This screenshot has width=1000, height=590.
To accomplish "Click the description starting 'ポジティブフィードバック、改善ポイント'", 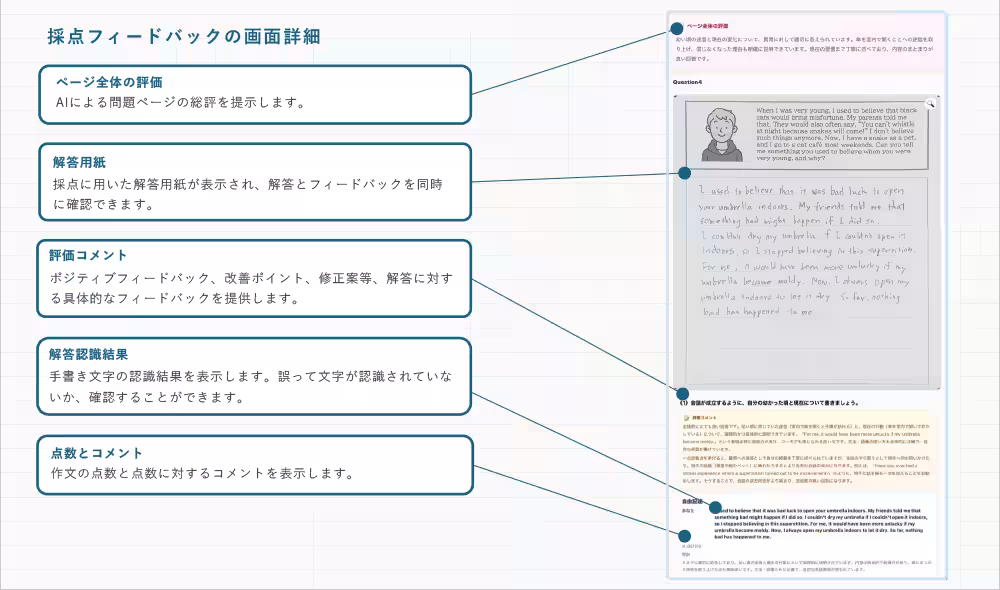I will 251,288.
